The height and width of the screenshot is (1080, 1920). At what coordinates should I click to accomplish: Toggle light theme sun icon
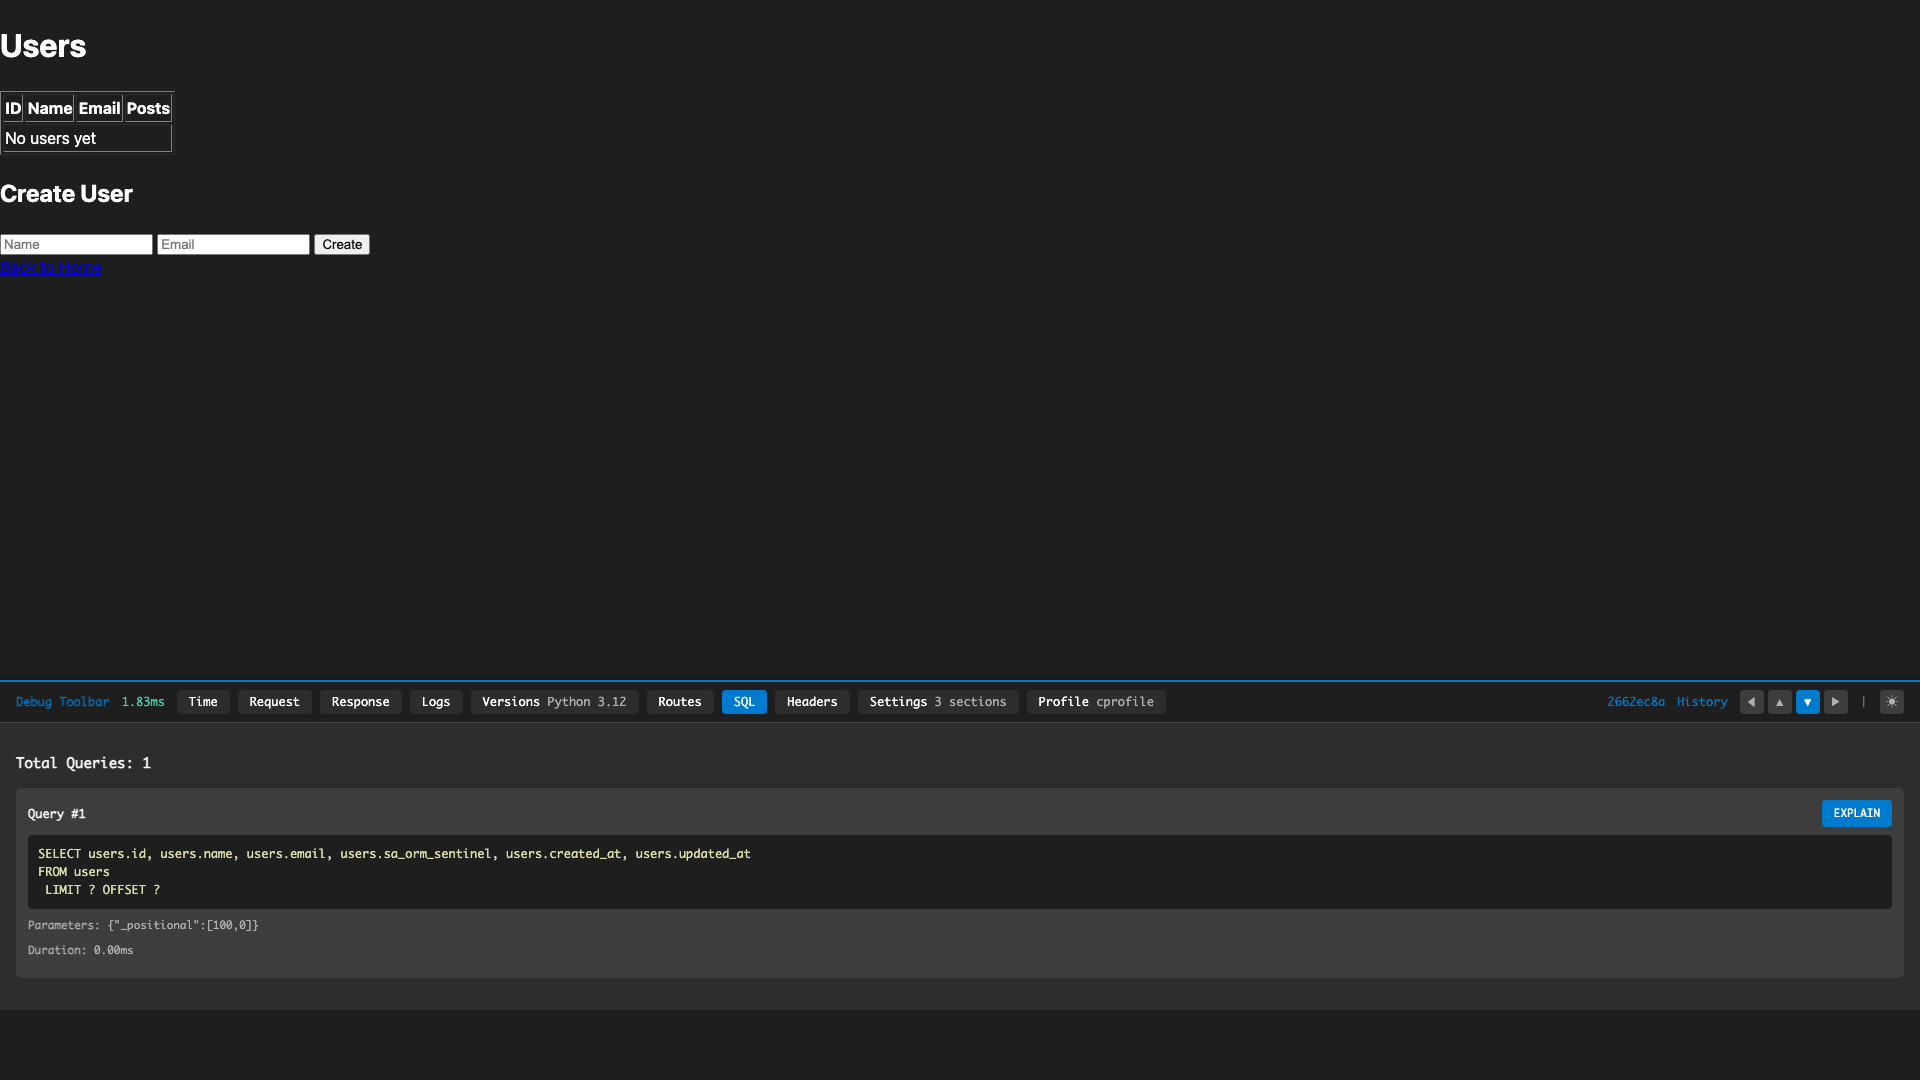[x=1891, y=702]
